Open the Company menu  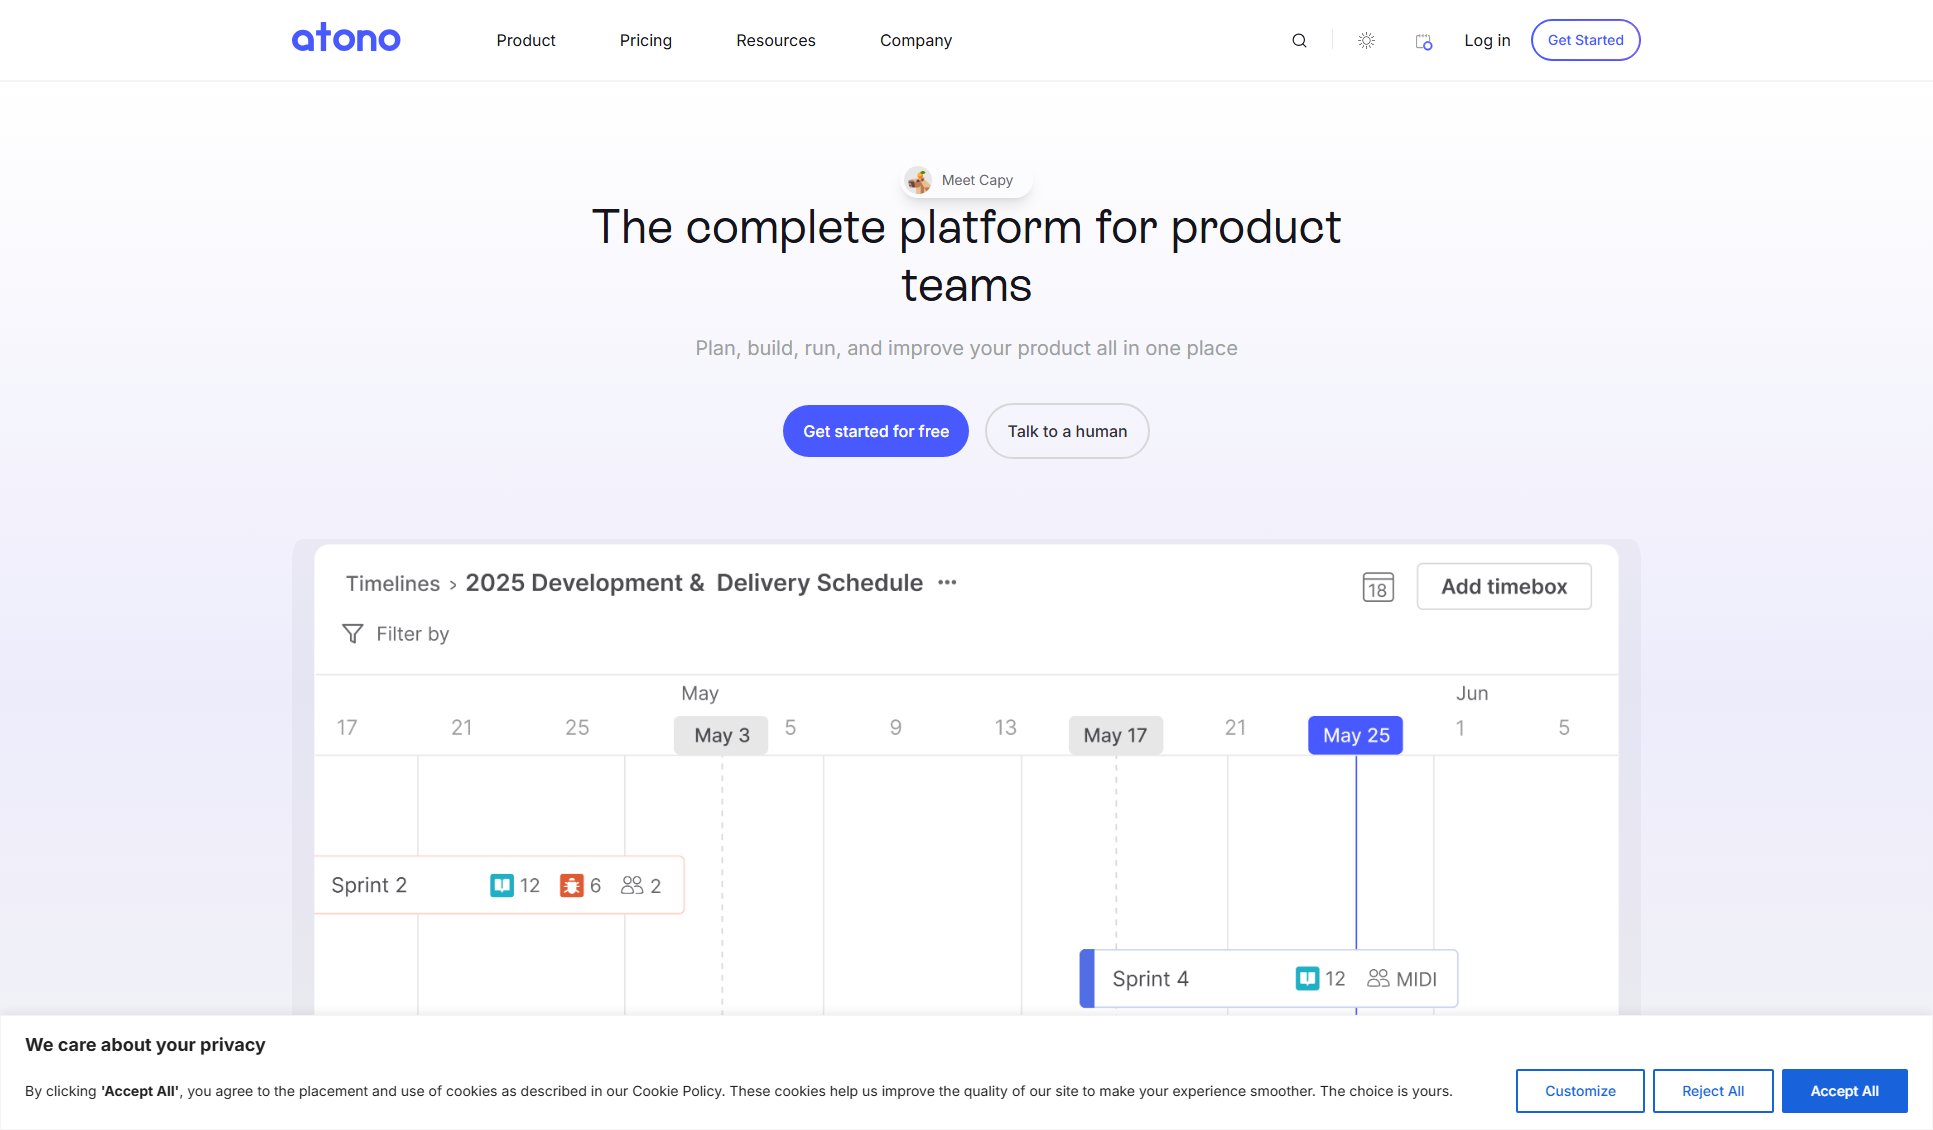point(916,41)
